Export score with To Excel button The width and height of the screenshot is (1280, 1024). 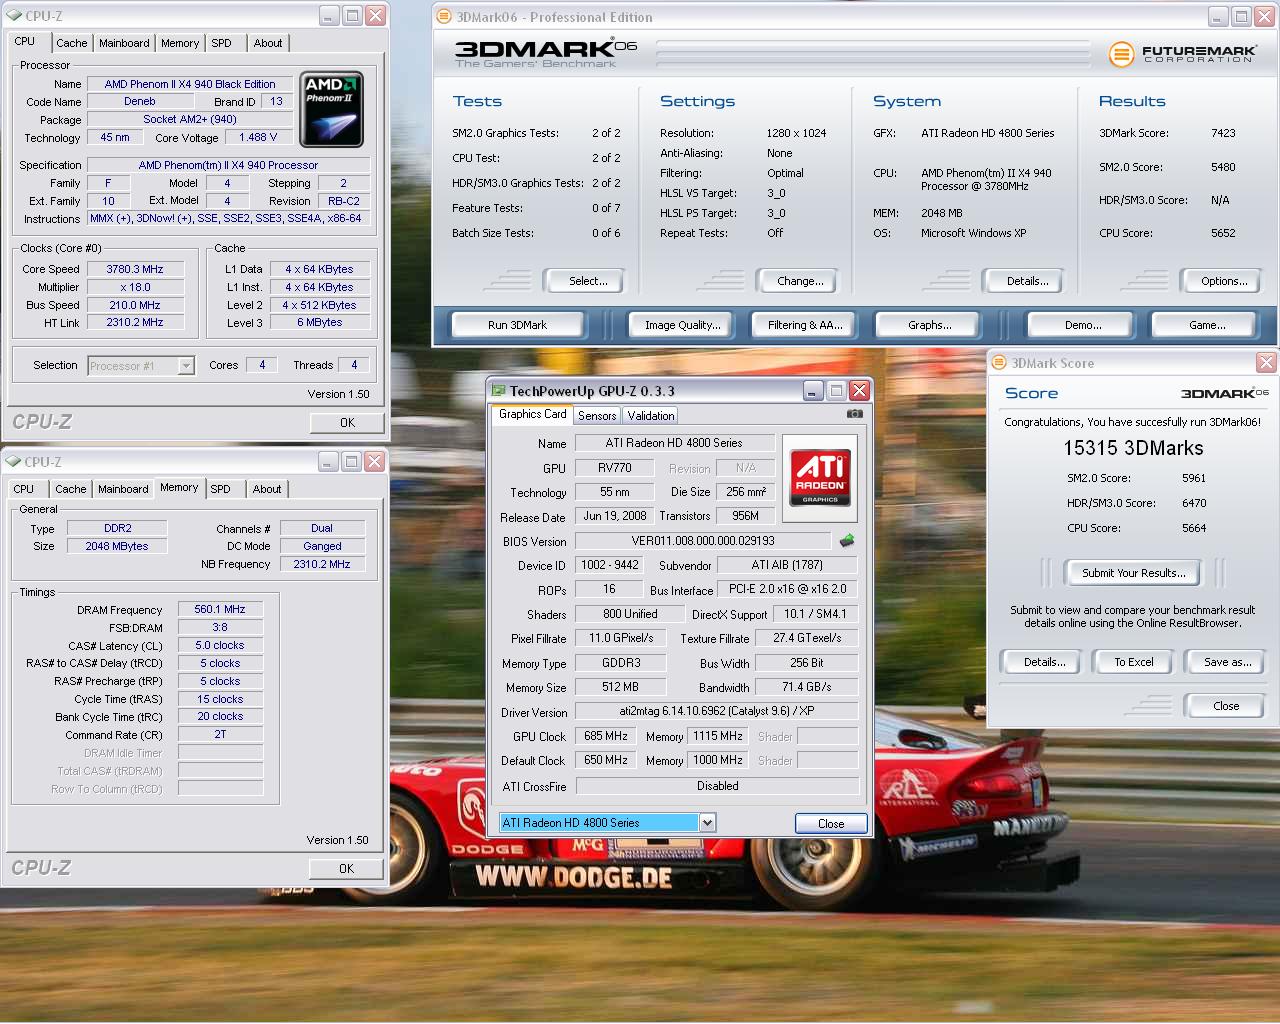coord(1134,662)
